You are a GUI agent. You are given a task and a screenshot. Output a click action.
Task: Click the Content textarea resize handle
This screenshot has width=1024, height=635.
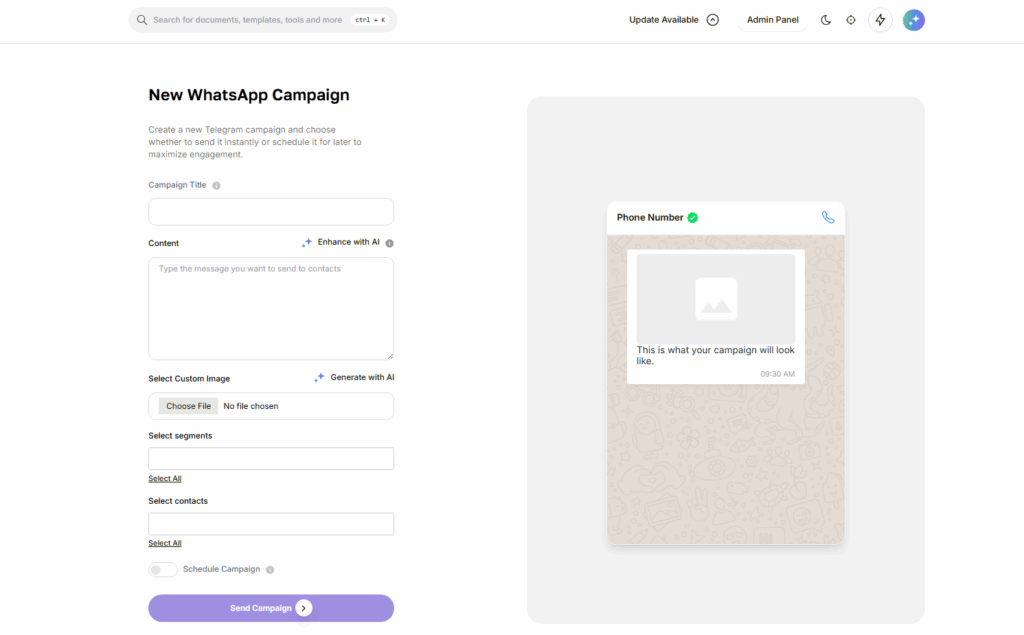tap(390, 356)
